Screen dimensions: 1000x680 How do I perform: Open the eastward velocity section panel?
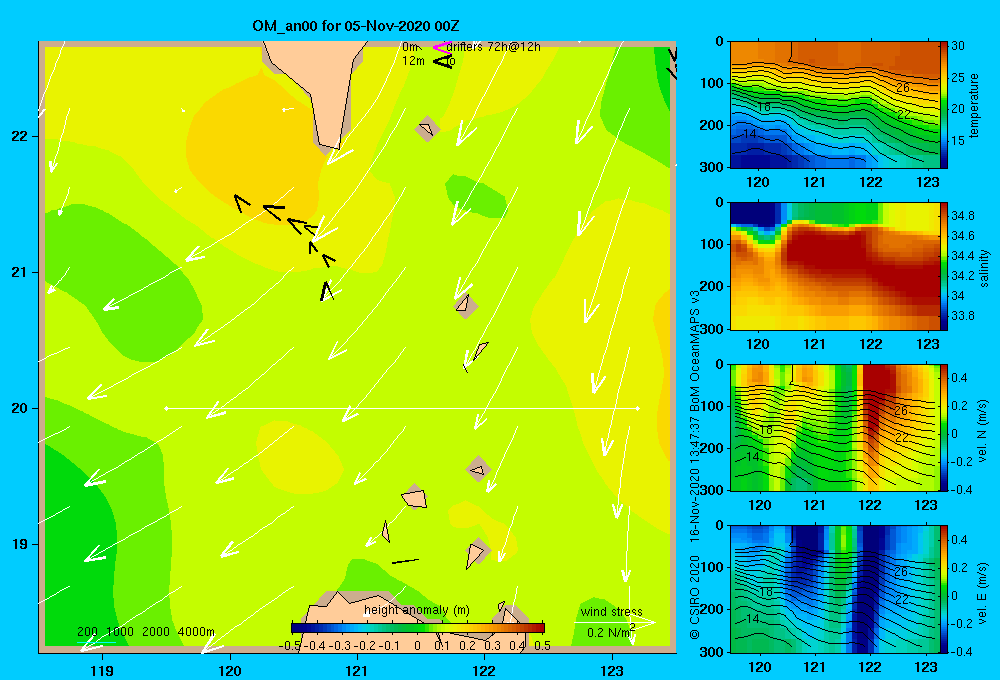[x=834, y=589]
